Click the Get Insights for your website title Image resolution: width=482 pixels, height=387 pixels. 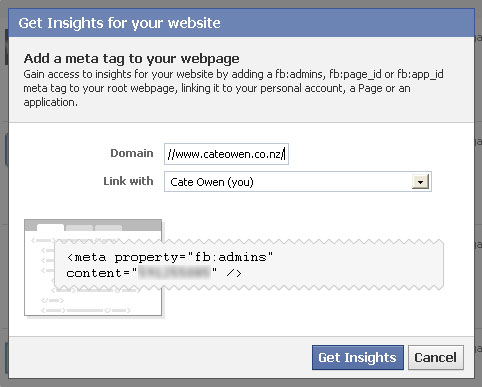(119, 23)
